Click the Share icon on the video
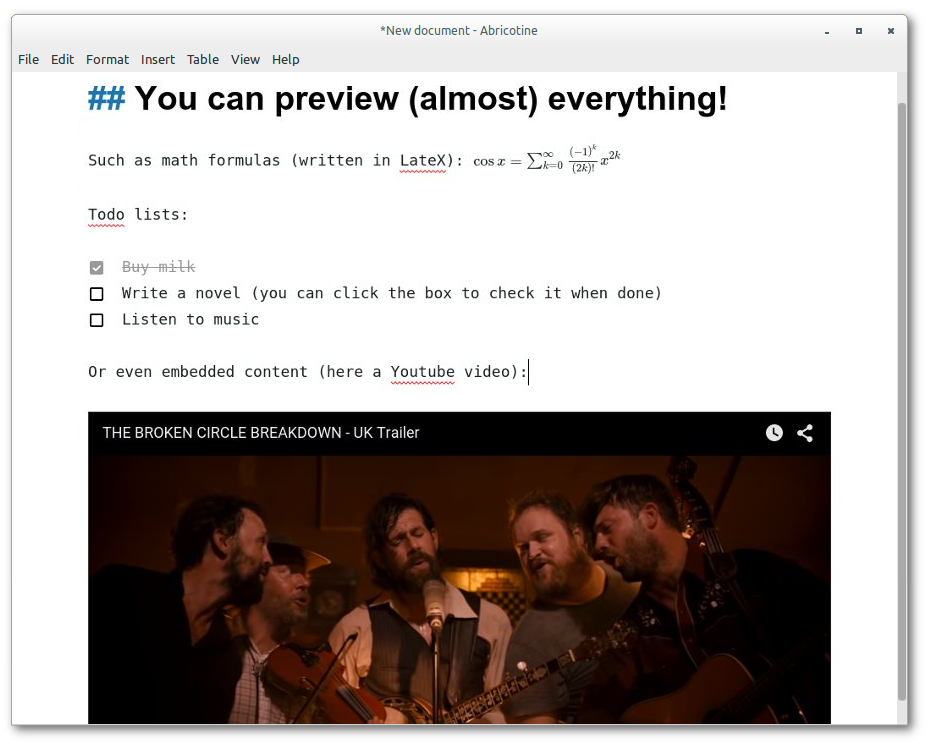 pyautogui.click(x=805, y=433)
